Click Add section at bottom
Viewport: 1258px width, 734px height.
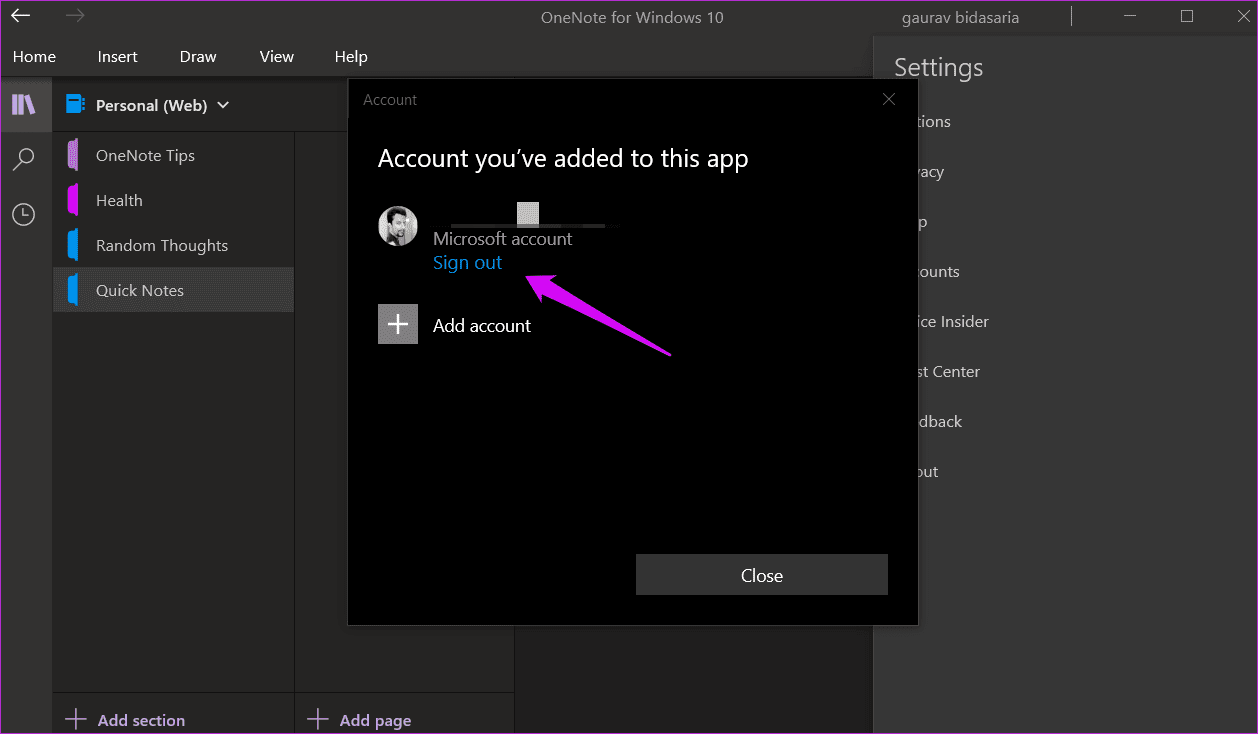(x=125, y=720)
